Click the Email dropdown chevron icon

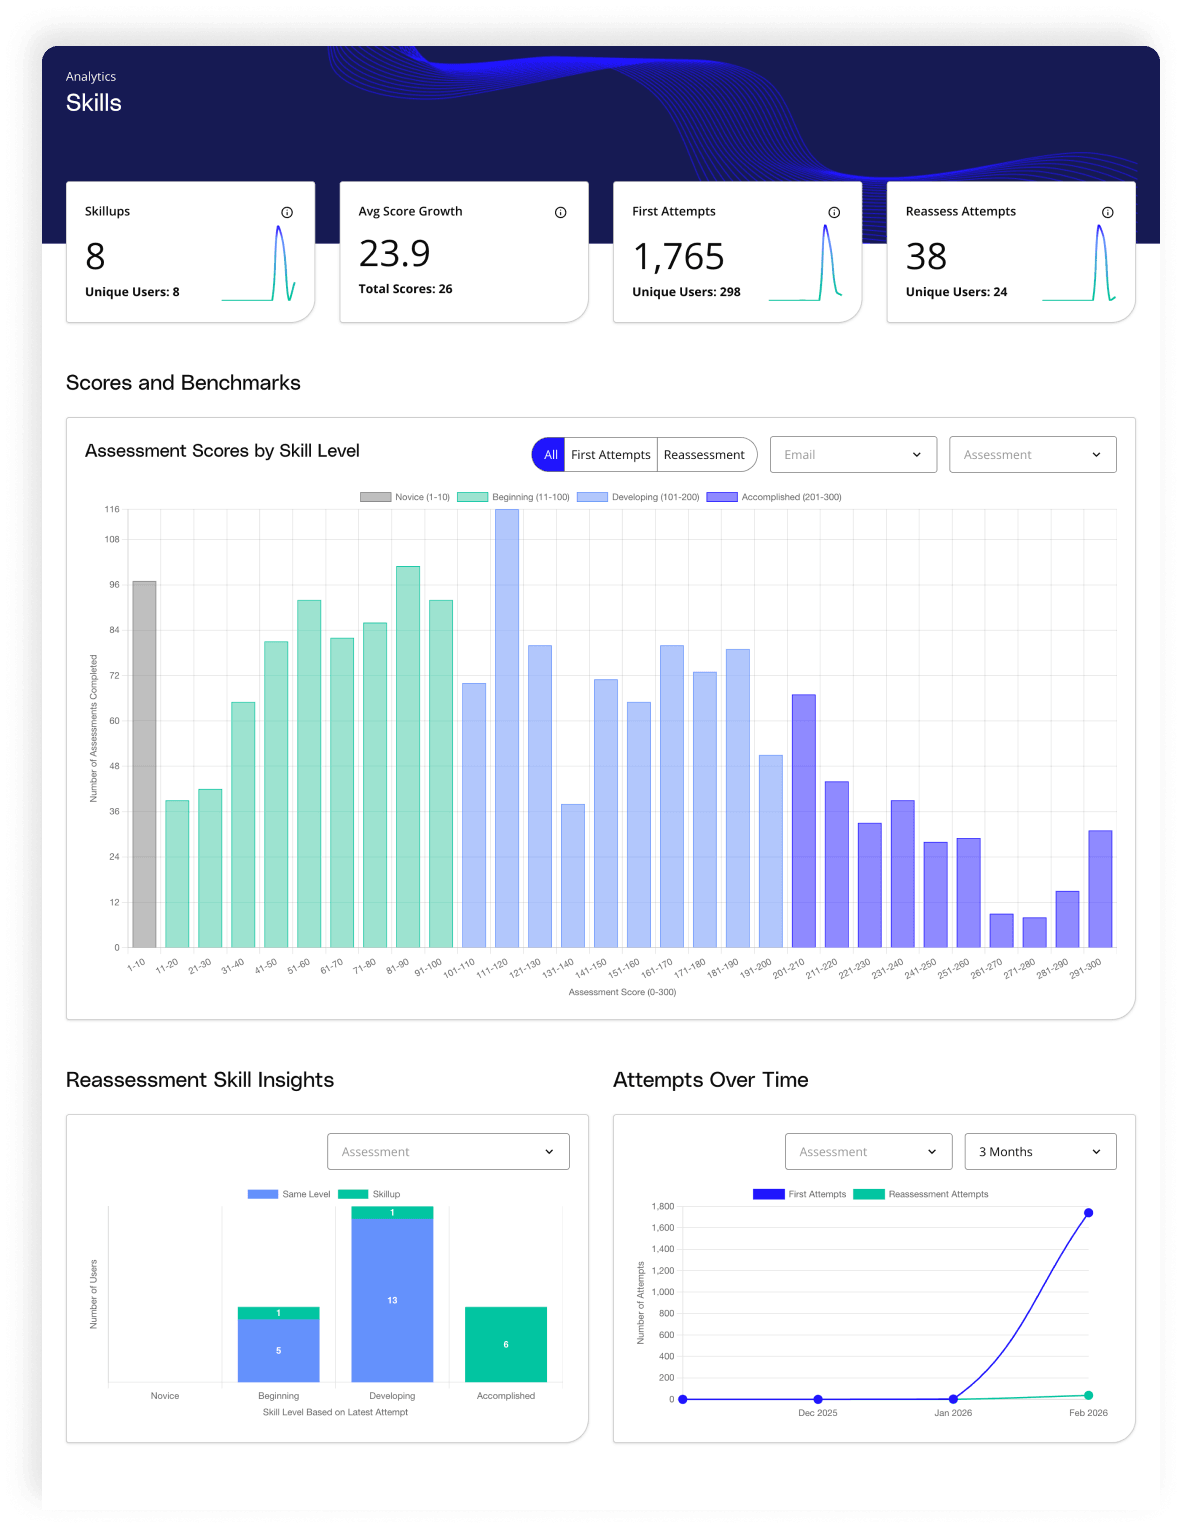916,454
